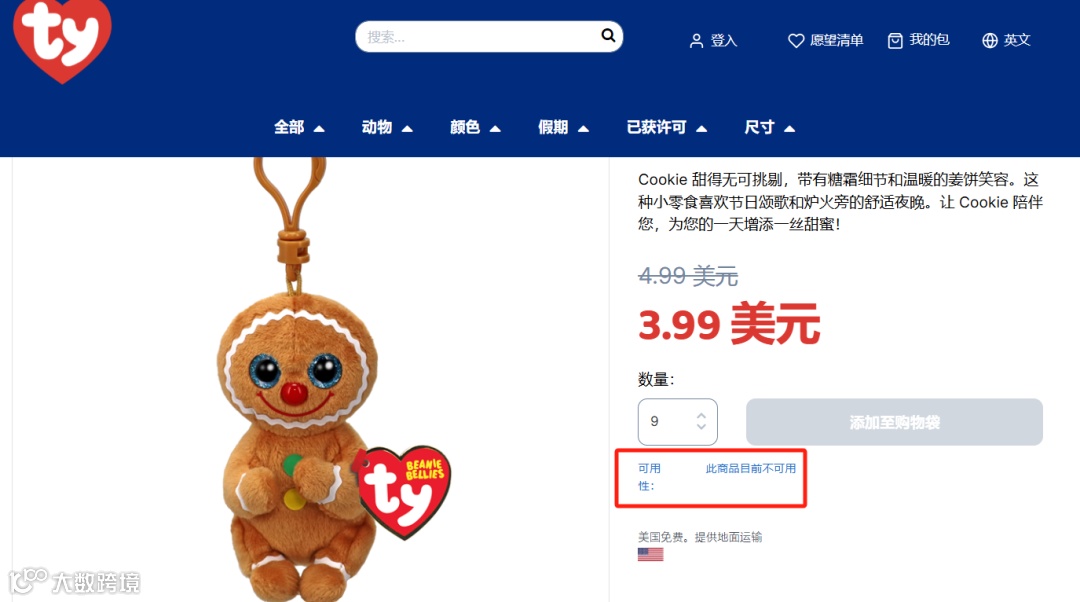Click the US flag icon
The width and height of the screenshot is (1080, 602).
point(650,554)
